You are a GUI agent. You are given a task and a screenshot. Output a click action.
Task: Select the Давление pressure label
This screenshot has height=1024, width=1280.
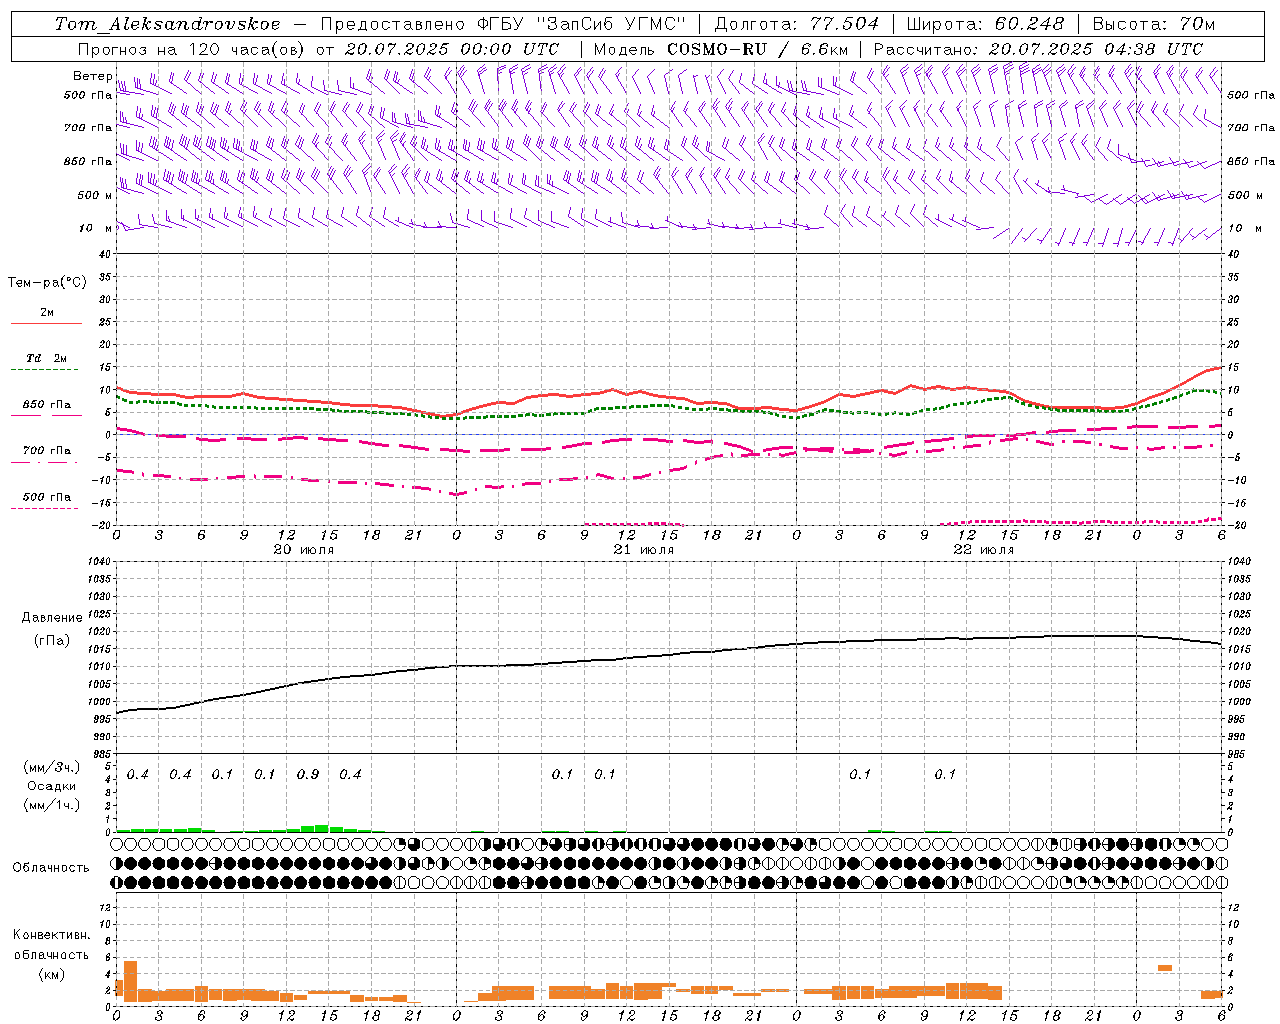tap(52, 618)
